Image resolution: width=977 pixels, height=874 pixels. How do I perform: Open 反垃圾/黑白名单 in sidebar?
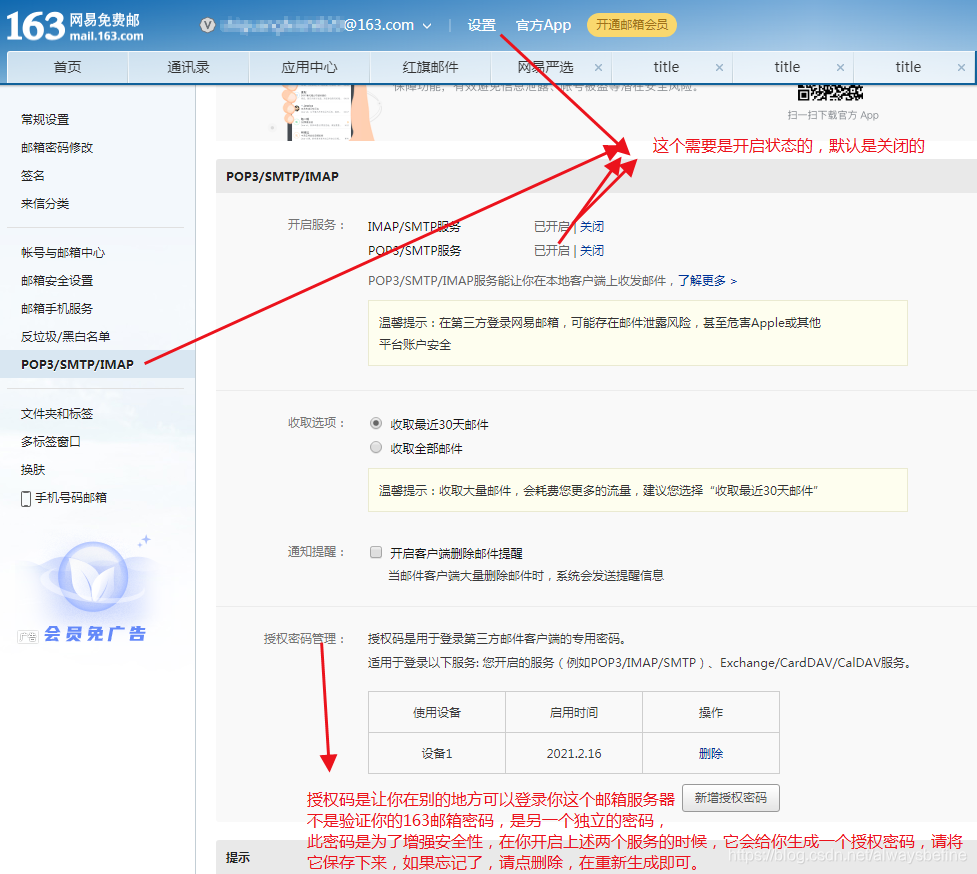point(65,336)
